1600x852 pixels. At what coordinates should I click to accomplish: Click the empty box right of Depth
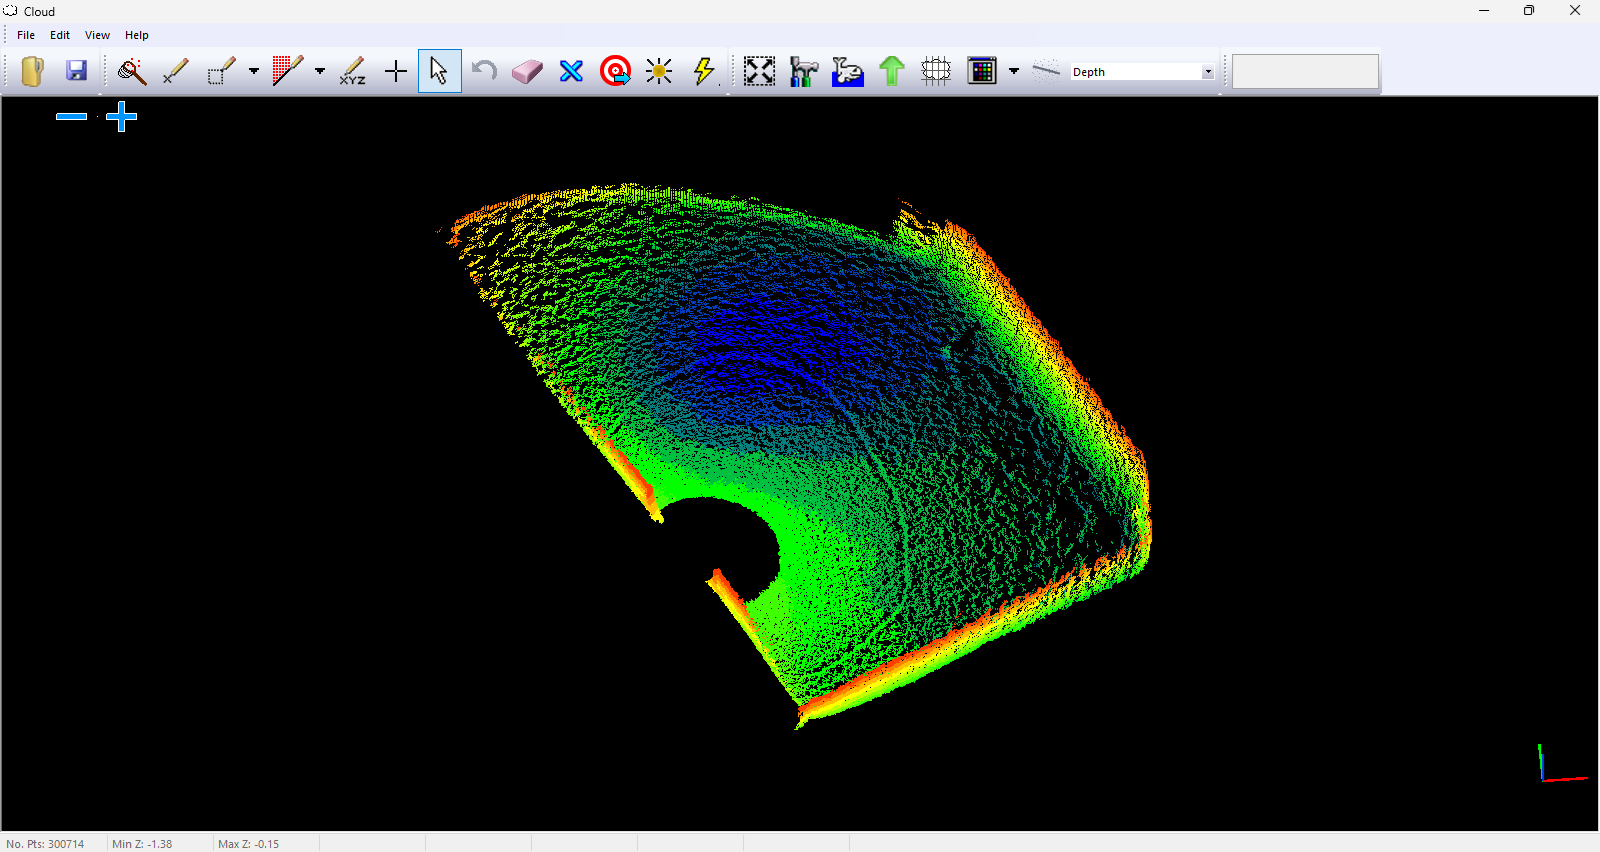1305,72
